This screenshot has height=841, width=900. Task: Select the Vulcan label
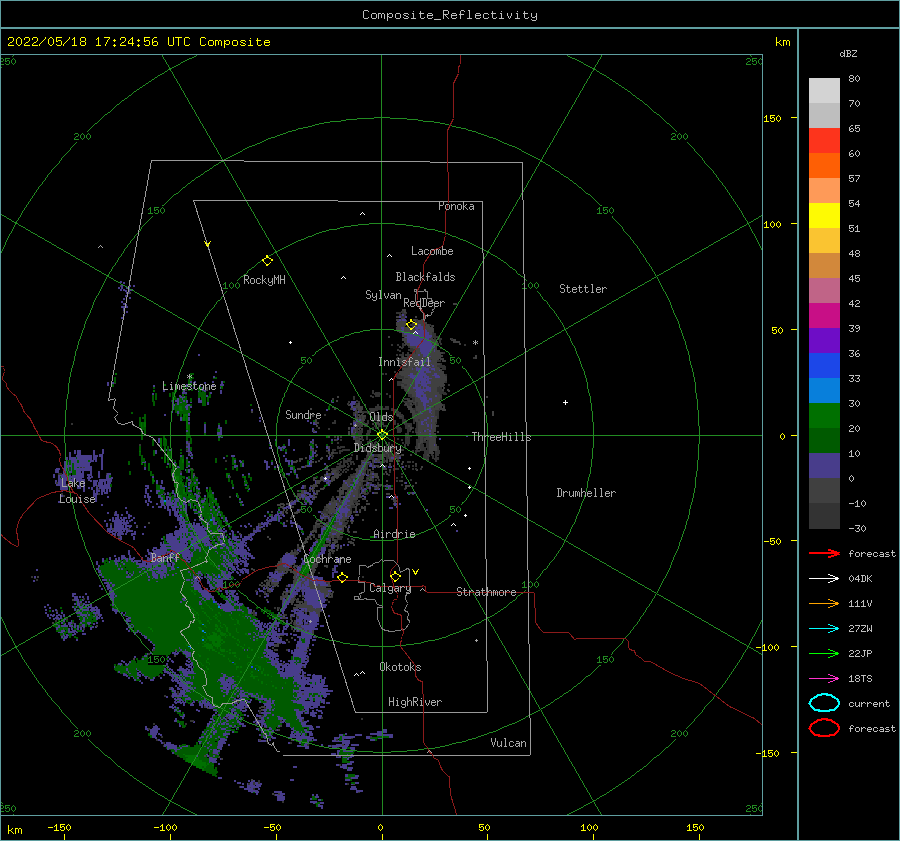[508, 743]
